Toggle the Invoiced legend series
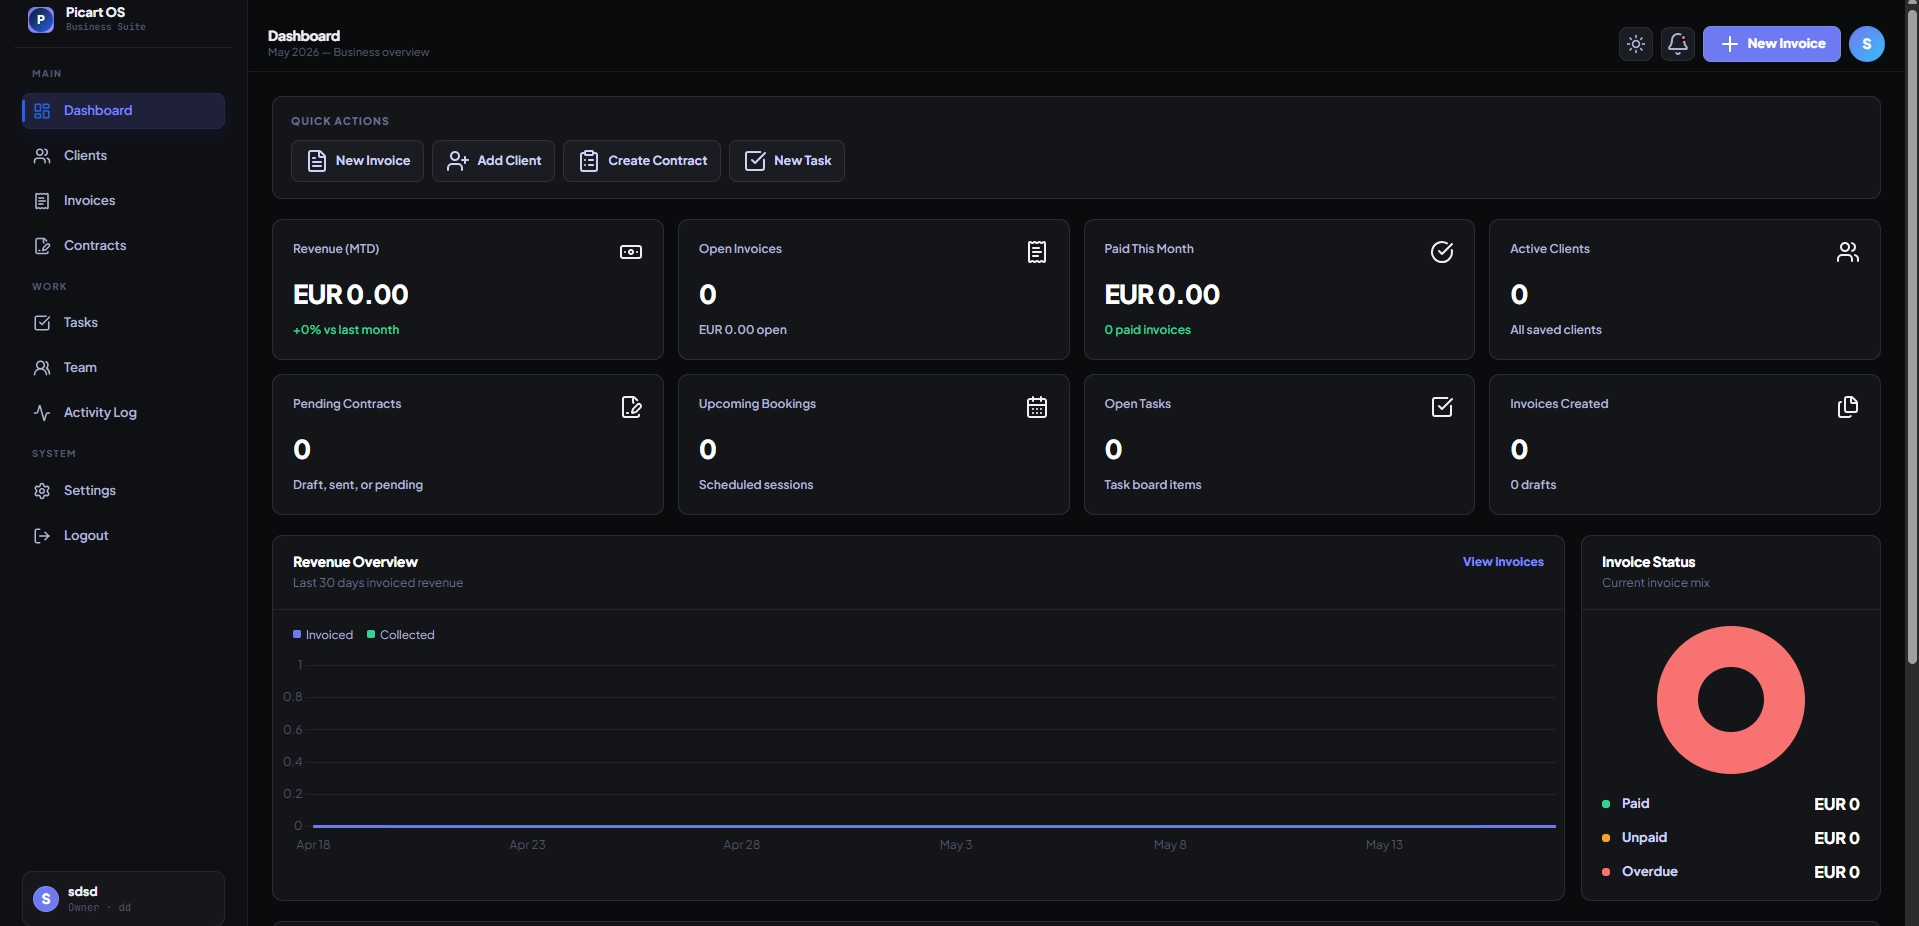The height and width of the screenshot is (926, 1919). [323, 635]
